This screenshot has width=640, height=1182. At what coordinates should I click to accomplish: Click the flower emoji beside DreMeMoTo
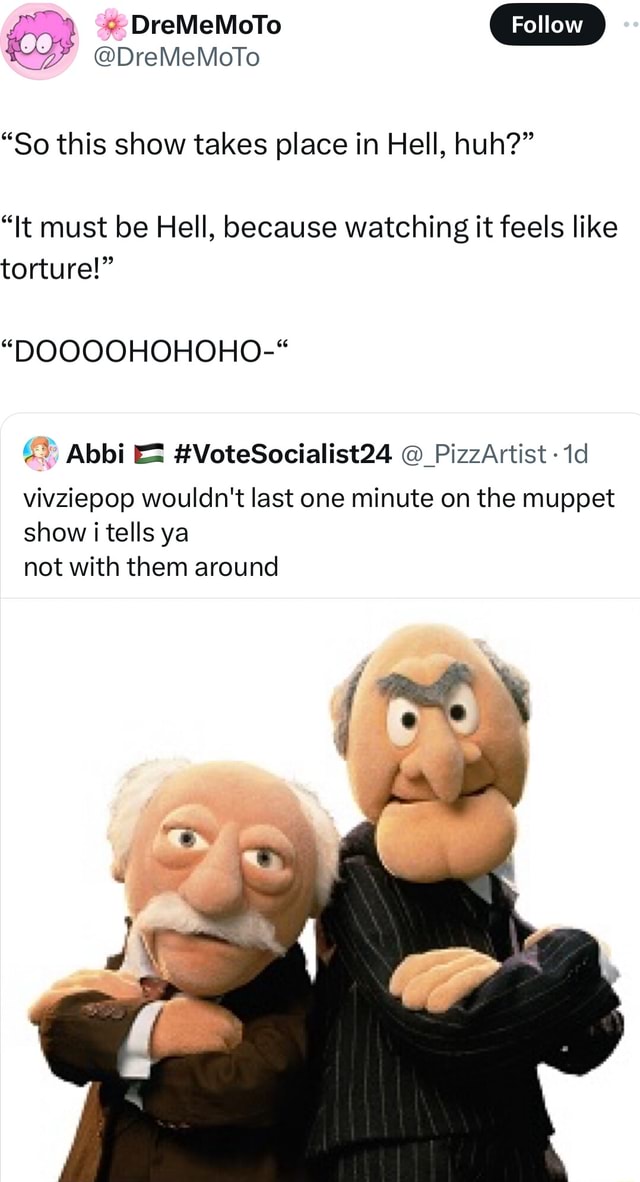coord(111,26)
